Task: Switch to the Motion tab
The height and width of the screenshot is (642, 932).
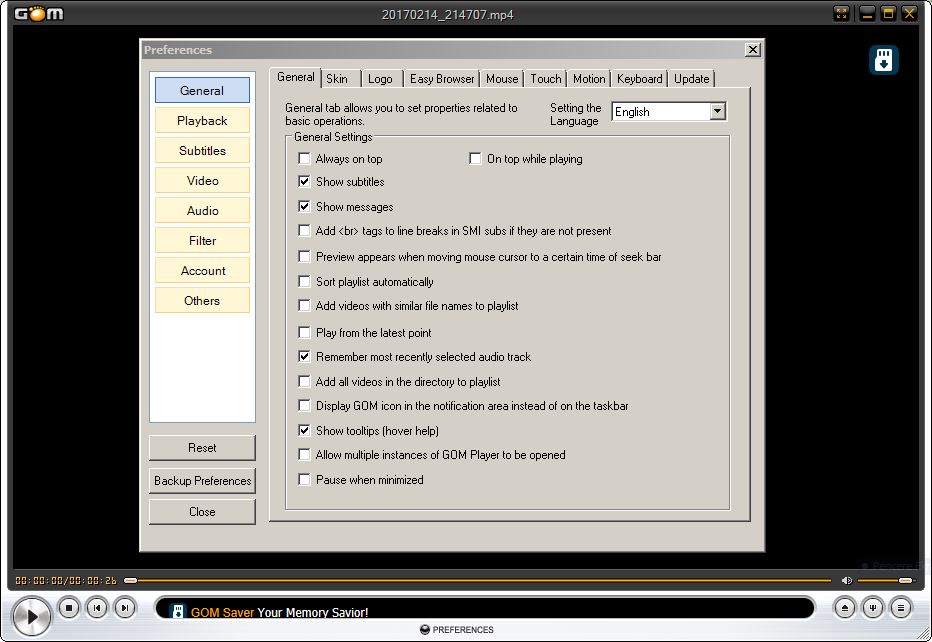Action: [x=588, y=78]
